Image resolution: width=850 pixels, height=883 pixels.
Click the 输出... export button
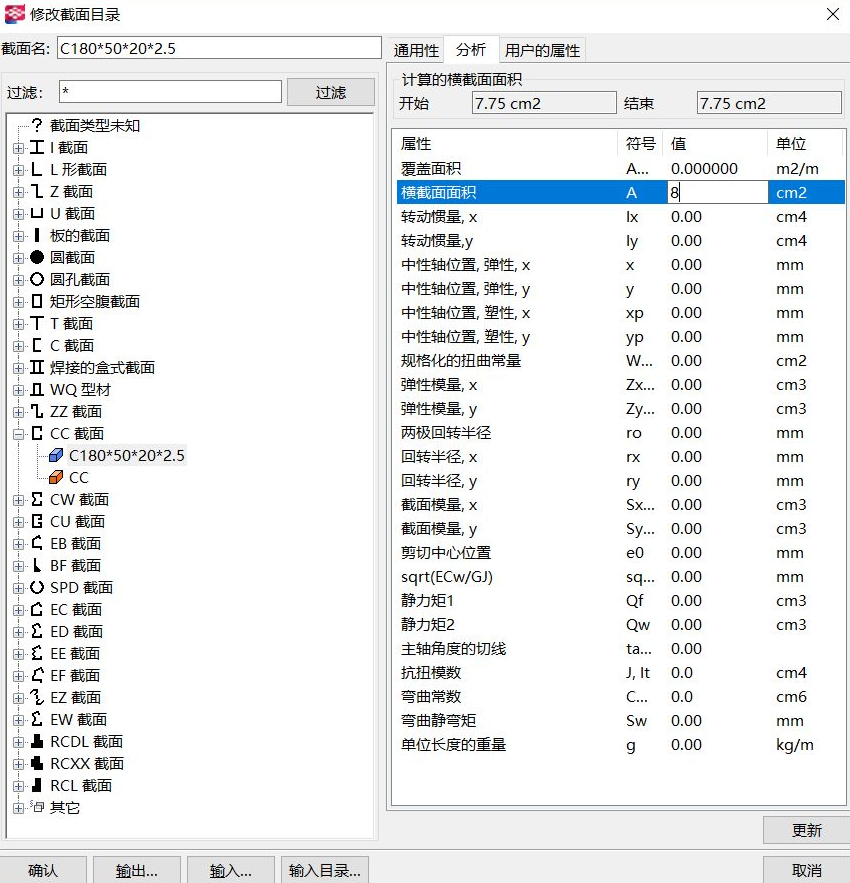point(137,870)
